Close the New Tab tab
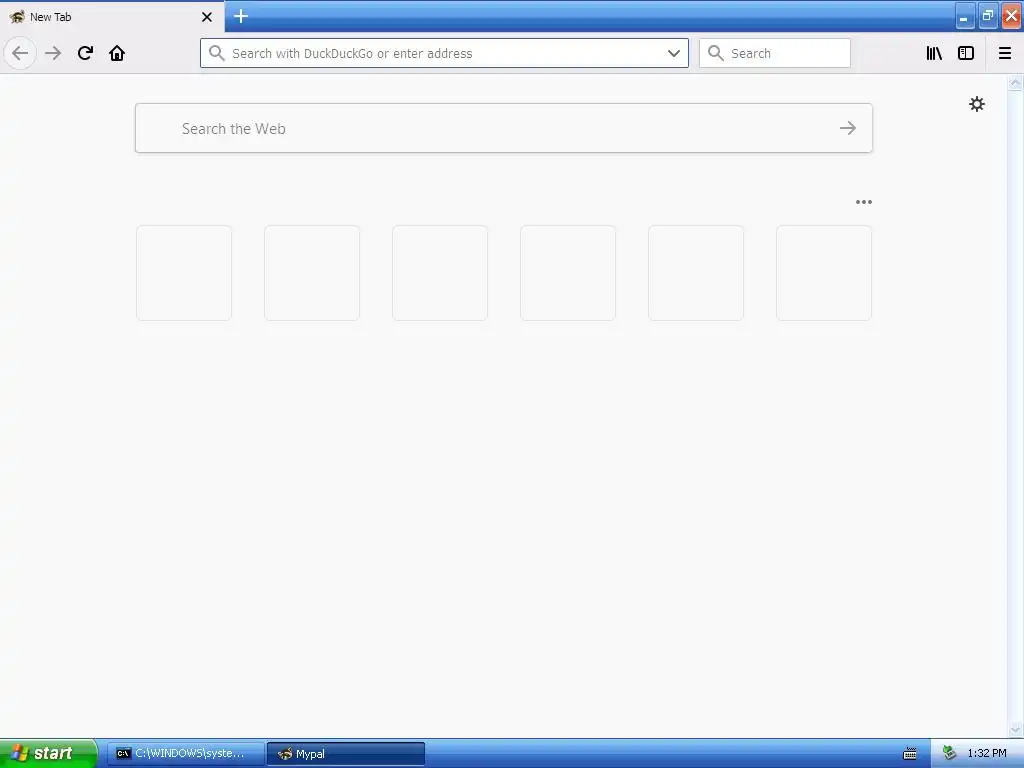Screen dimensions: 1024x768 [207, 17]
